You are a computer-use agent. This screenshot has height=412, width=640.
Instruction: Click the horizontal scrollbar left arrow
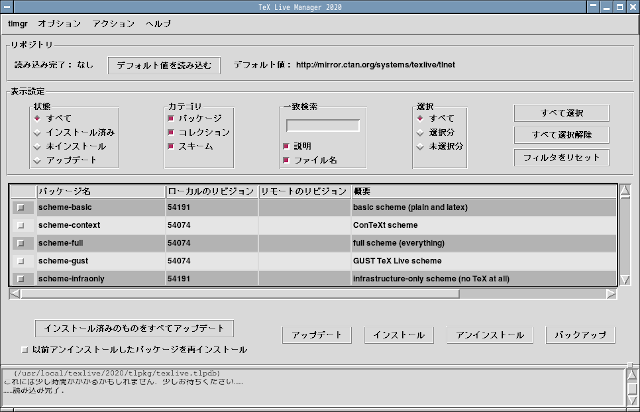(x=15, y=294)
